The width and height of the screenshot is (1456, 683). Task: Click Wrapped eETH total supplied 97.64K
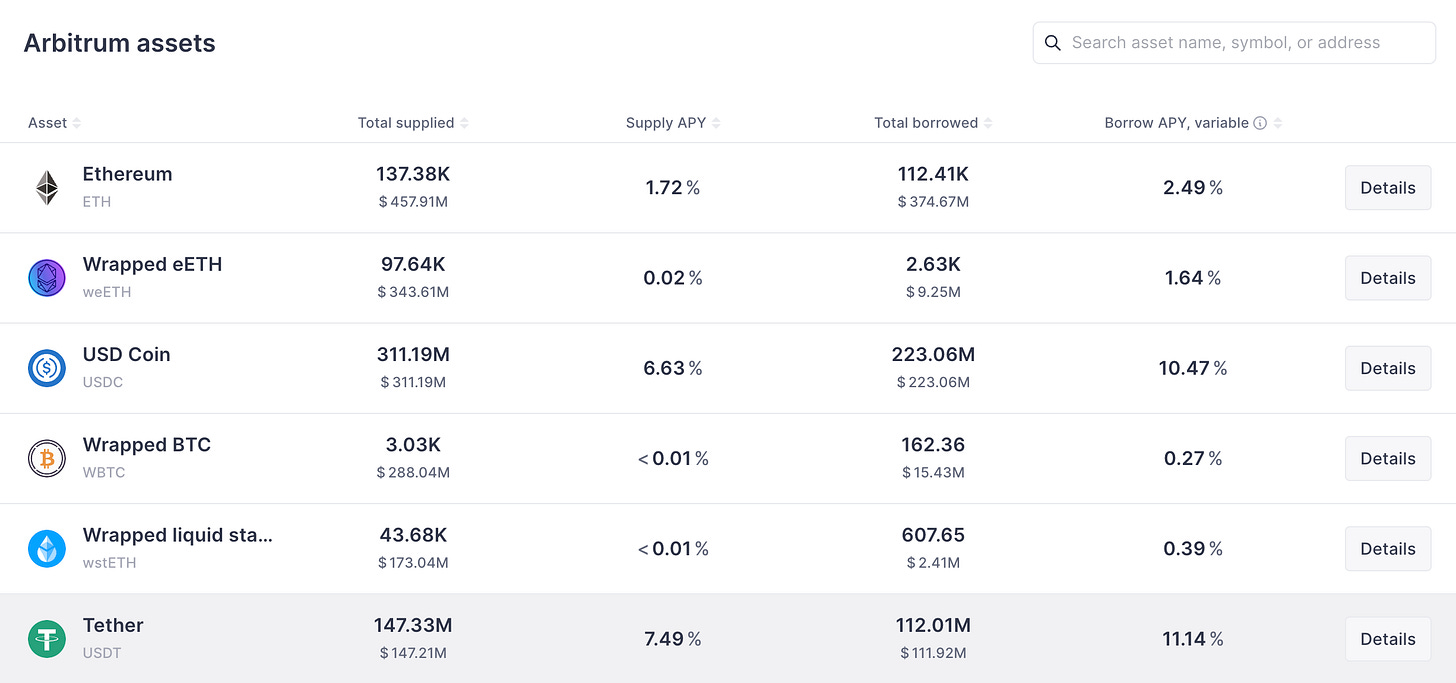(x=413, y=264)
